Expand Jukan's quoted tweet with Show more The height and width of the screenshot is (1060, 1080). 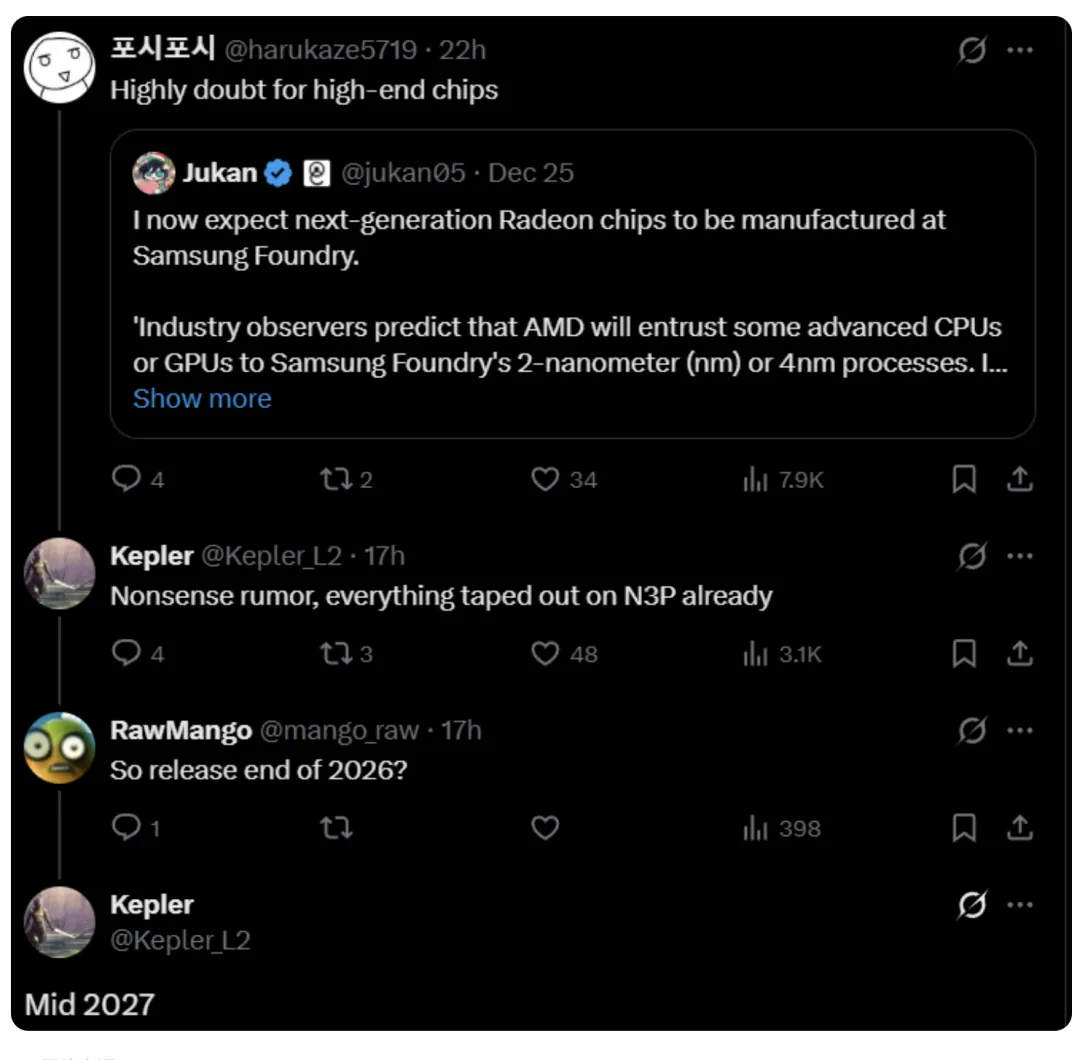coord(202,399)
